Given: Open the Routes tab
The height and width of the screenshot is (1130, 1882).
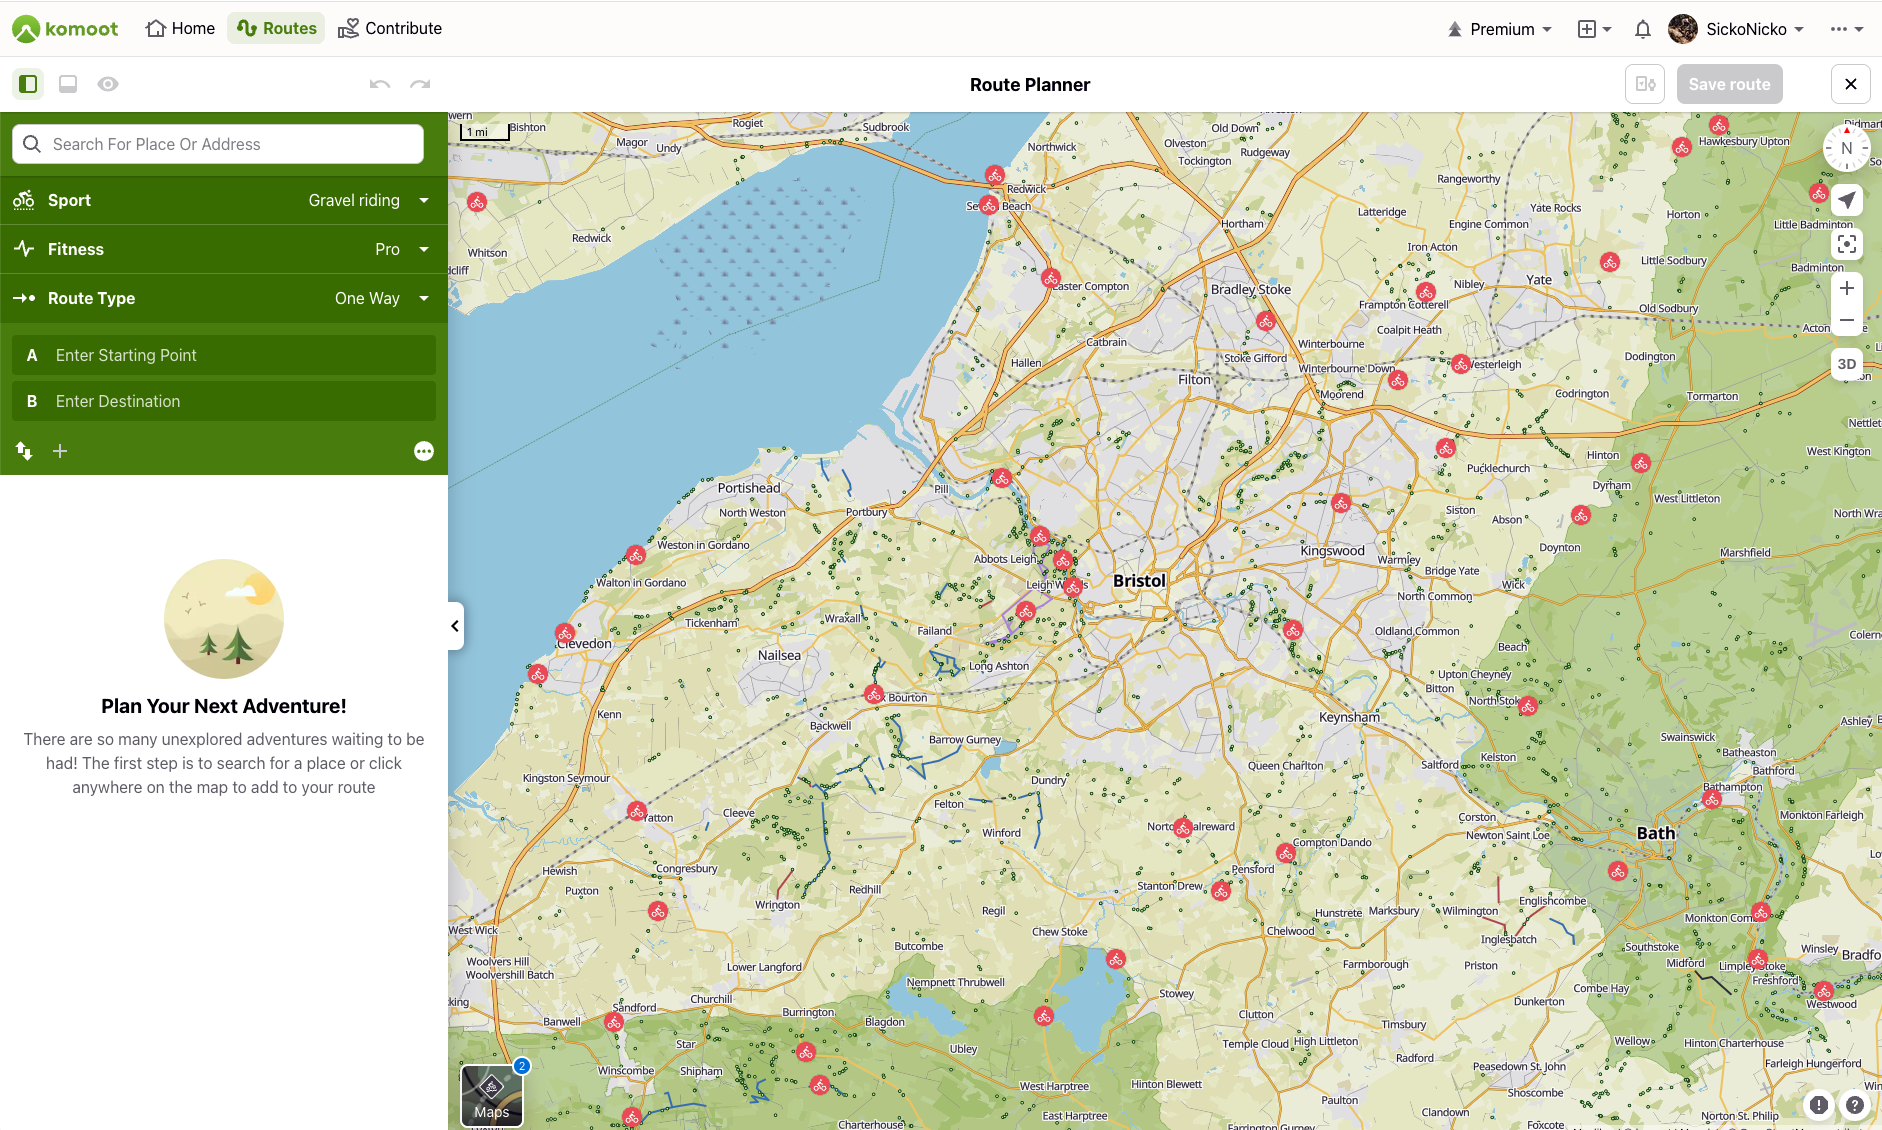Looking at the screenshot, I should (x=277, y=28).
